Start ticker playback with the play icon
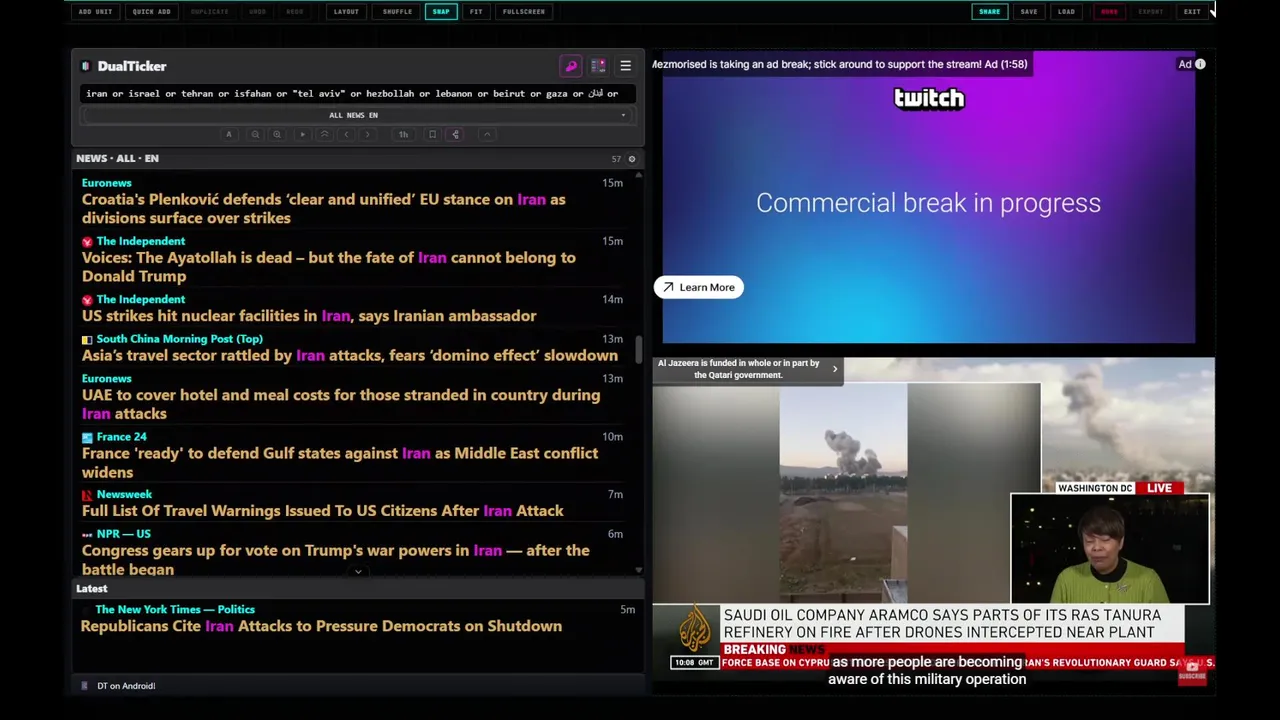The image size is (1280, 720). [302, 134]
